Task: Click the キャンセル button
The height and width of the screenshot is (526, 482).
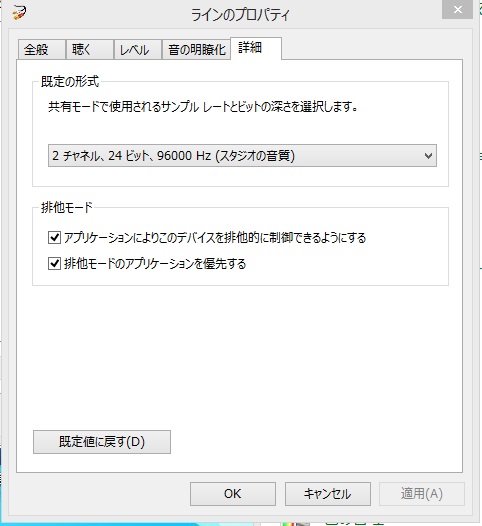Action: (328, 494)
